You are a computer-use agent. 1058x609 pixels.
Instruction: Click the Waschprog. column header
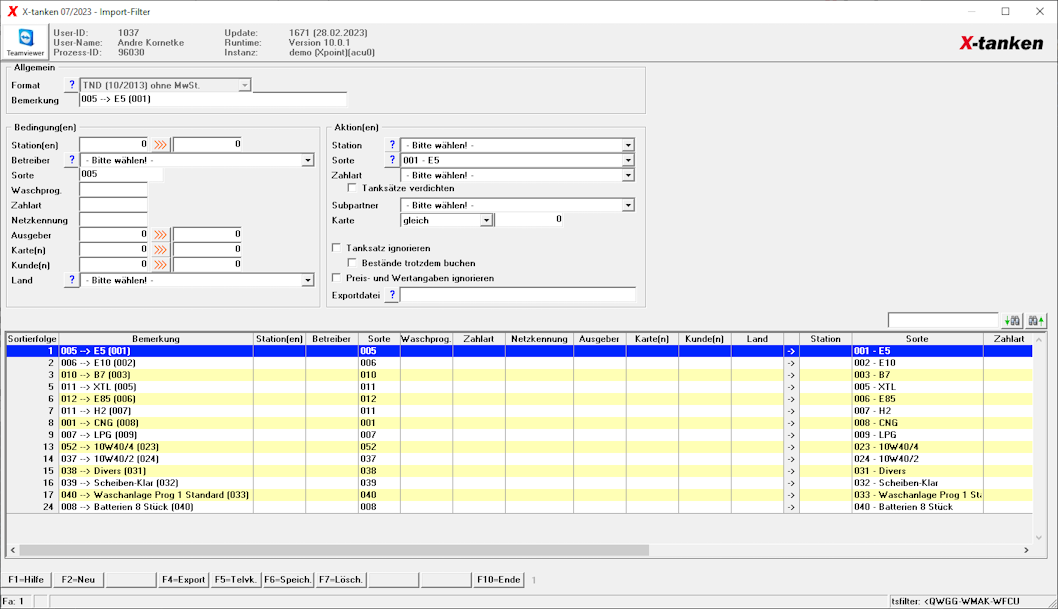(x=426, y=339)
